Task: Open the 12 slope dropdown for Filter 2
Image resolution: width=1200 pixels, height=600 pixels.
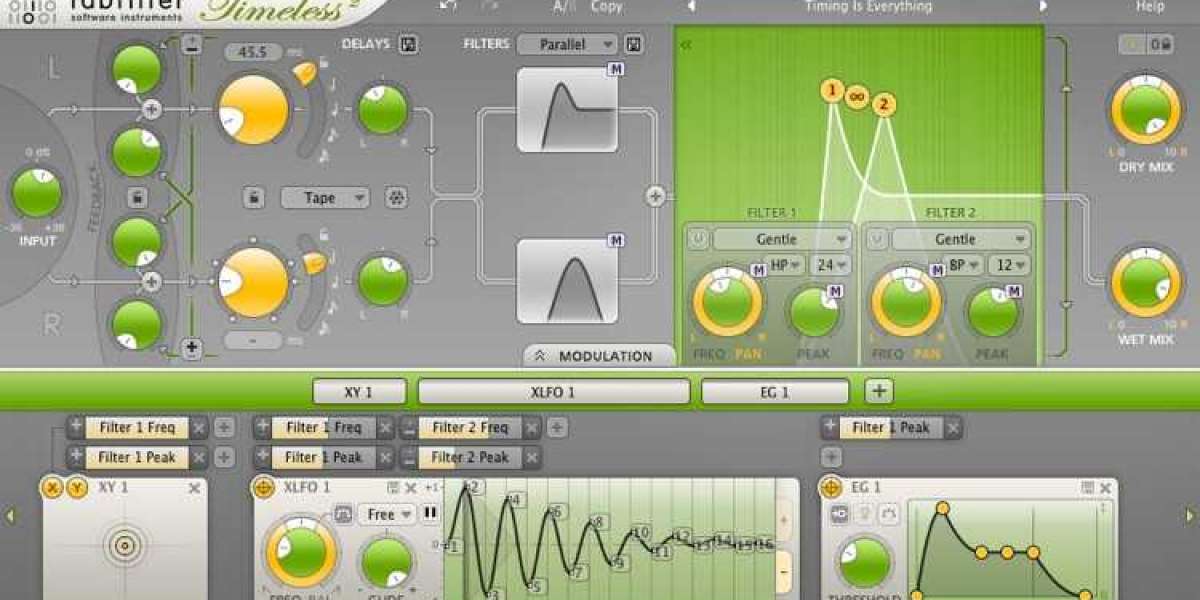Action: [x=1010, y=265]
